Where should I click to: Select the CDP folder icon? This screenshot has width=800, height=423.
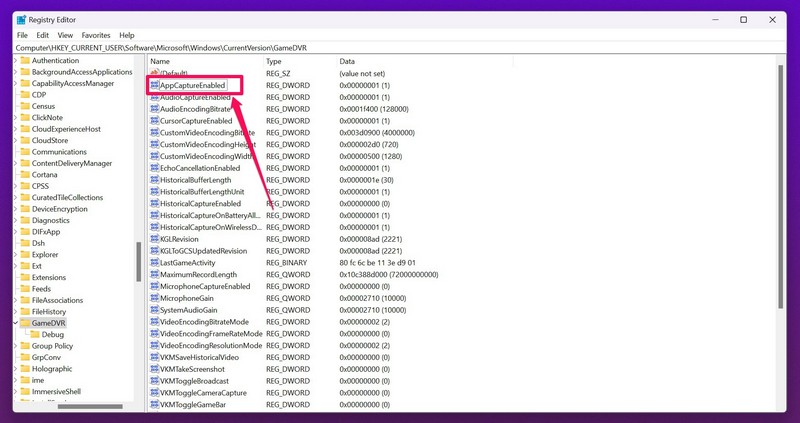(x=25, y=95)
